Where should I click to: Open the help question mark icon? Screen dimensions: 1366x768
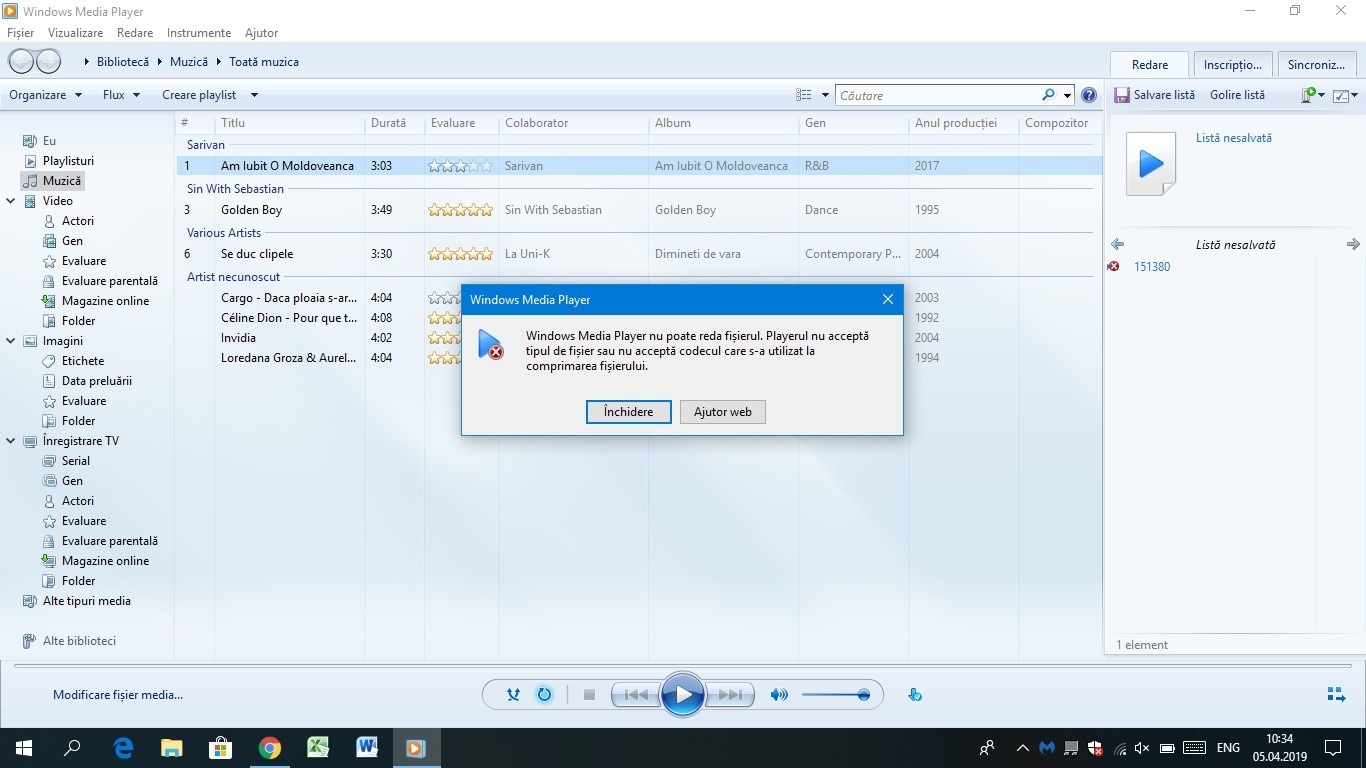click(x=1089, y=95)
